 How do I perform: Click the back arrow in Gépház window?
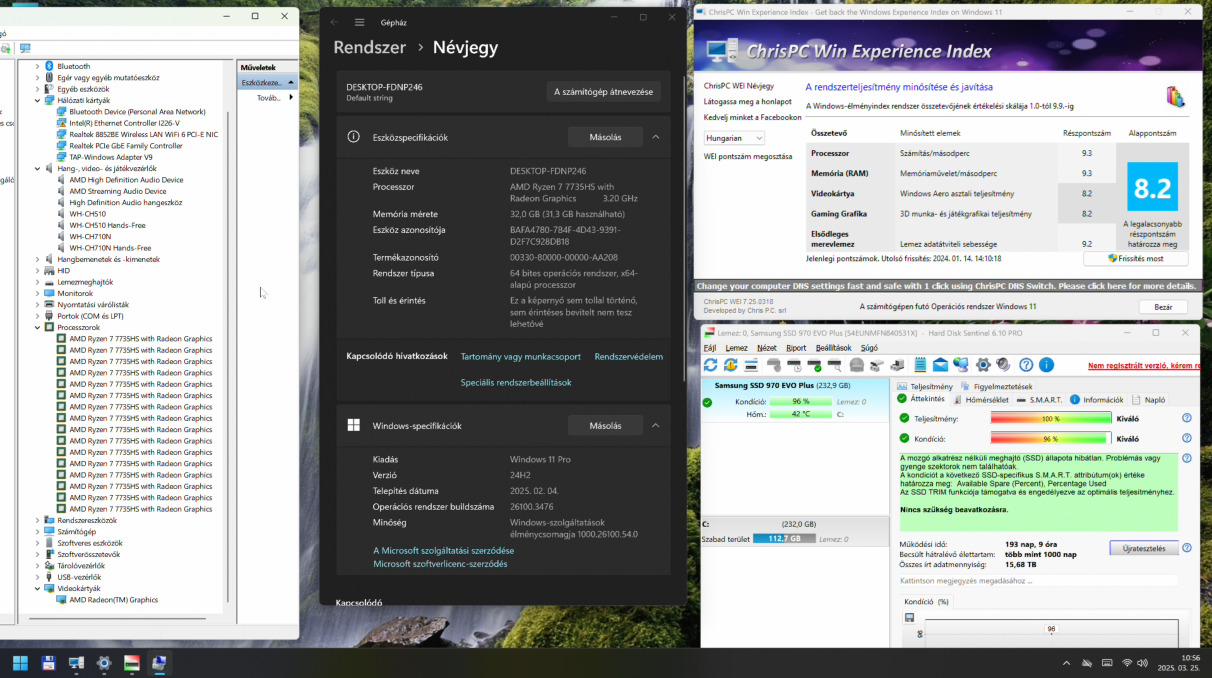point(334,22)
